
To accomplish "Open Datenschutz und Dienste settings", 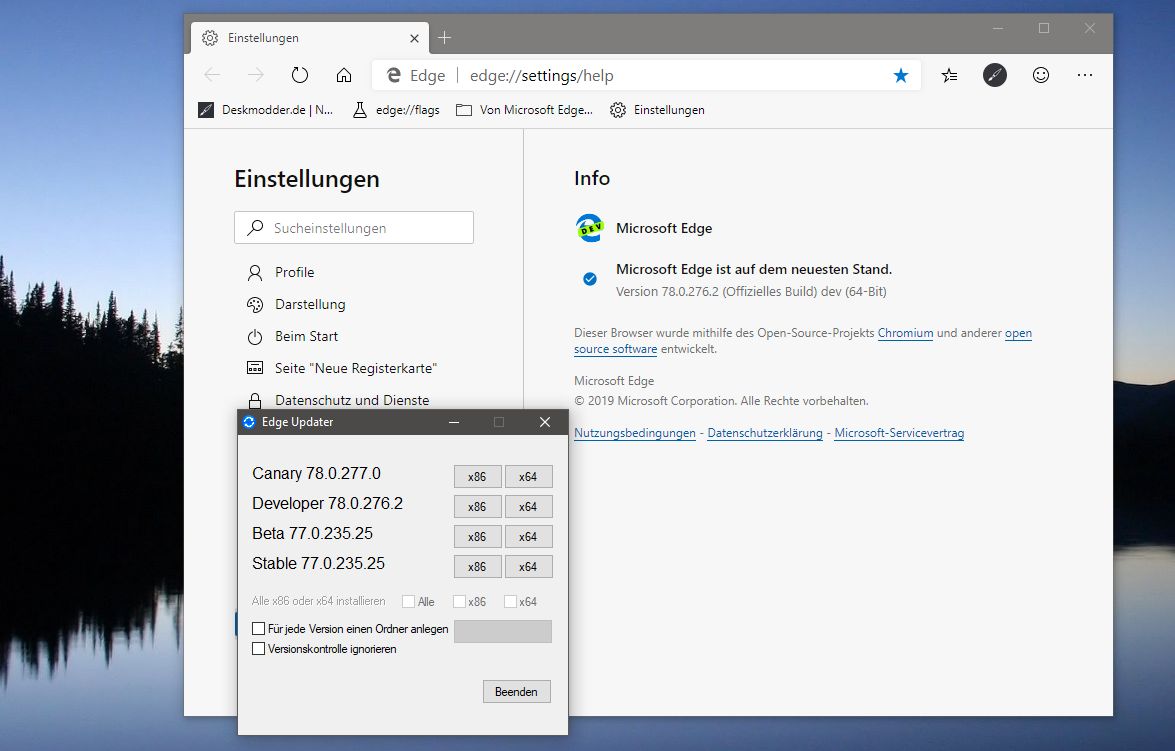I will coord(338,400).
